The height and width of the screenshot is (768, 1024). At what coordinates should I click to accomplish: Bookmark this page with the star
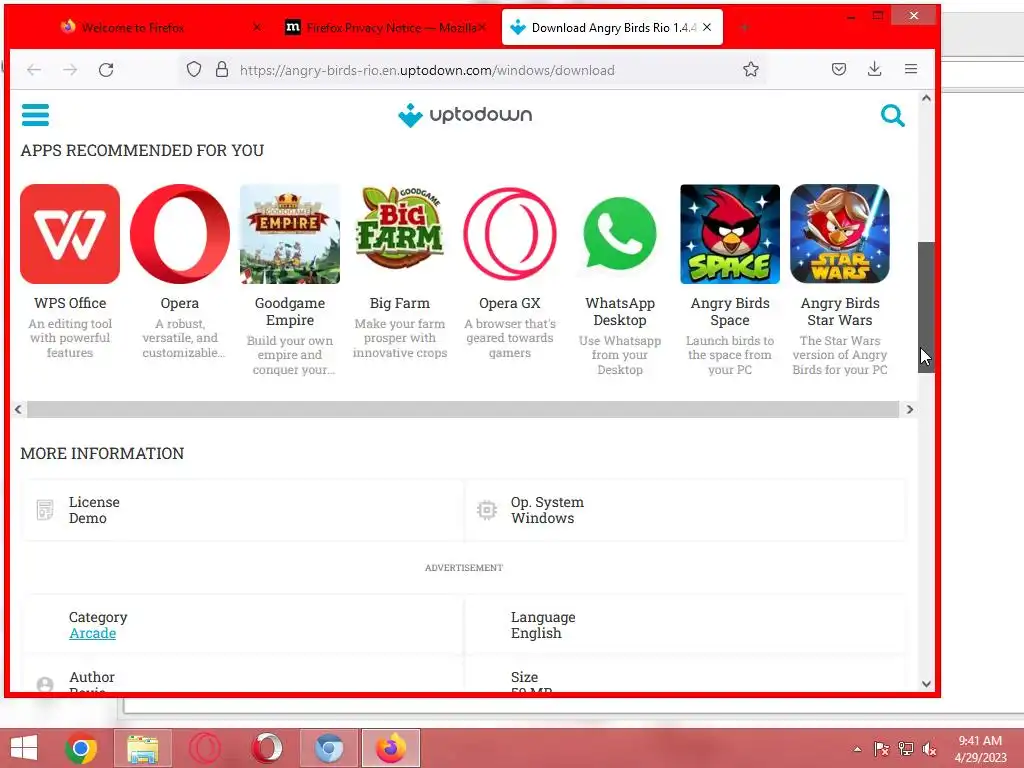coord(751,69)
